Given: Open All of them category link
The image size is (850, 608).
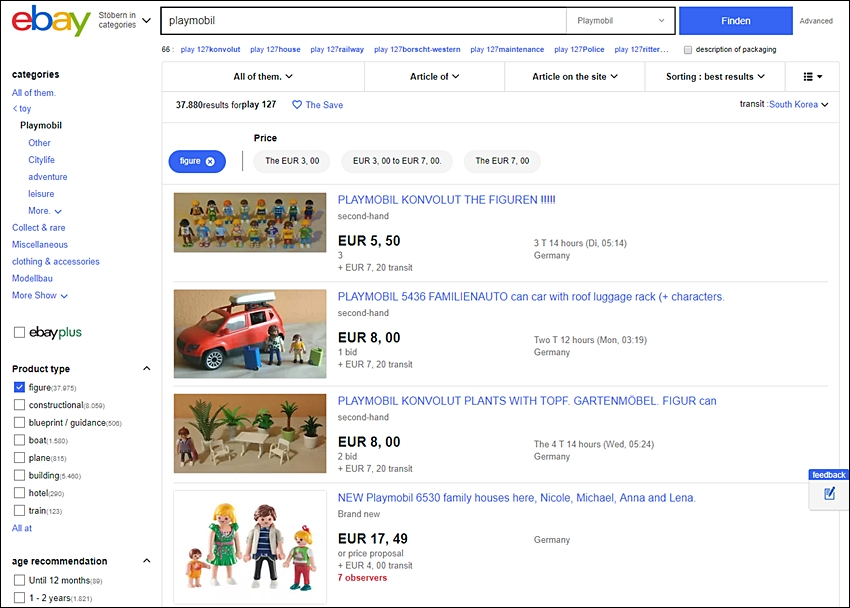Looking at the screenshot, I should pos(34,93).
